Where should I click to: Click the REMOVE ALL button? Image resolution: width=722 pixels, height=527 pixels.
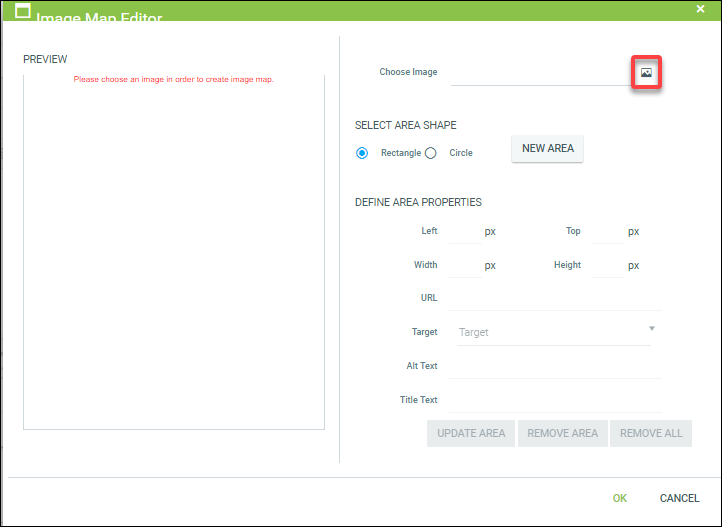point(651,433)
